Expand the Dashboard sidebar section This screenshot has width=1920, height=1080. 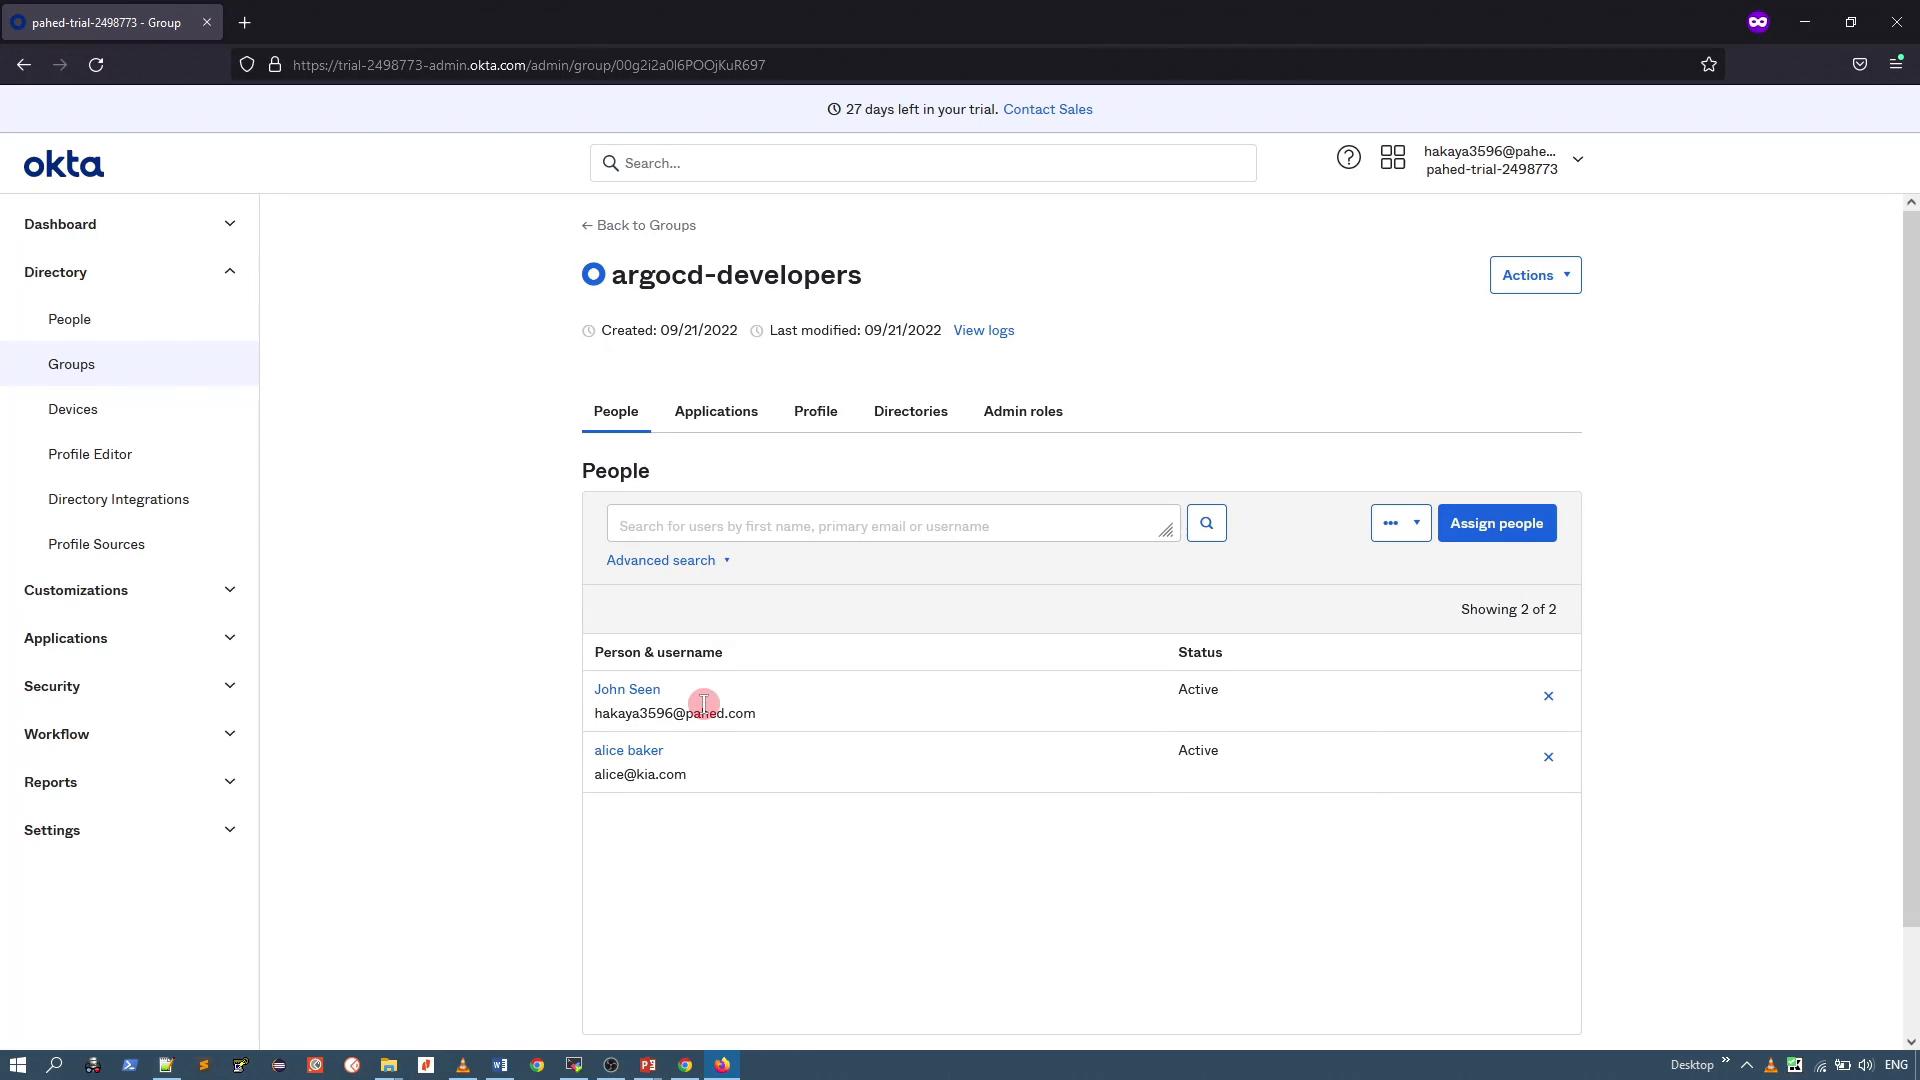pyautogui.click(x=129, y=224)
